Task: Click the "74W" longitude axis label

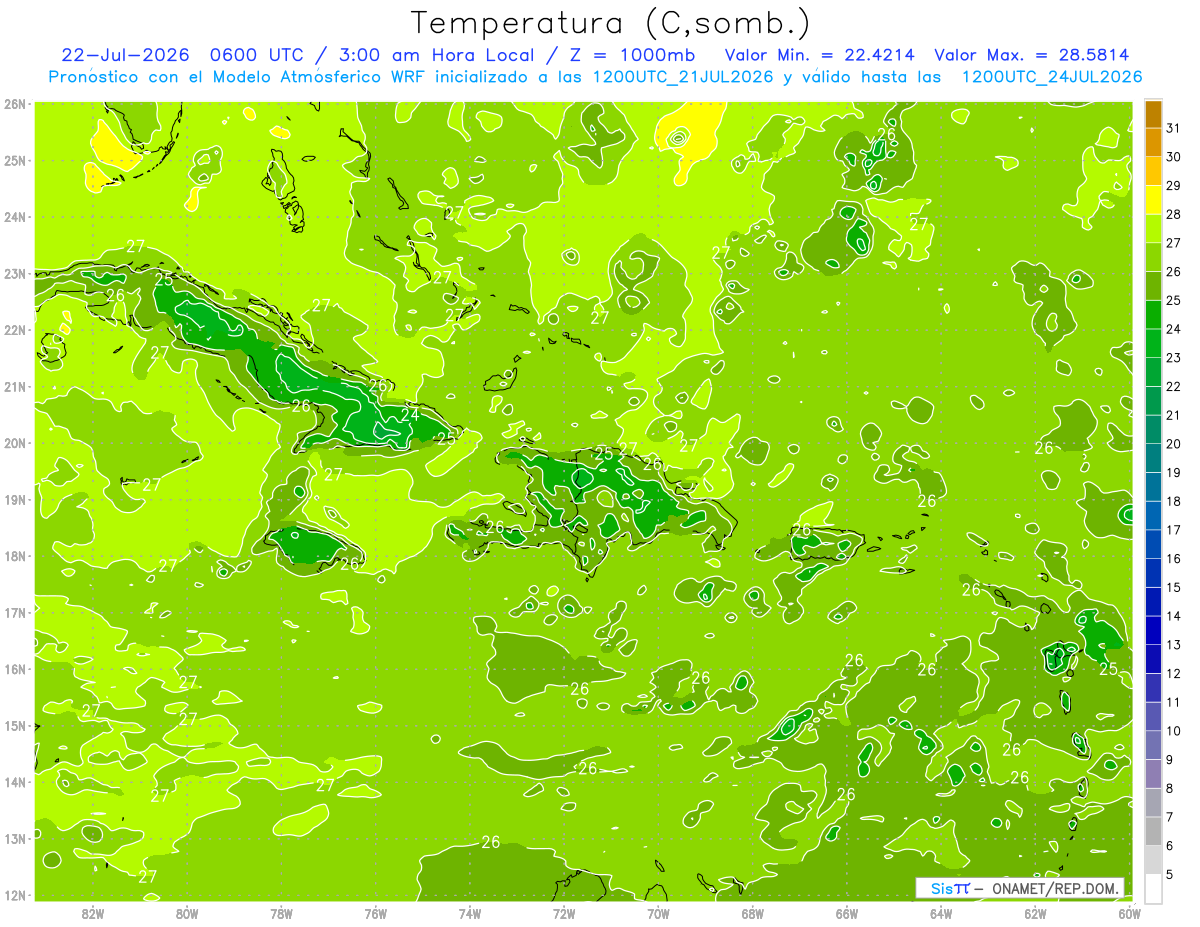Action: point(470,912)
